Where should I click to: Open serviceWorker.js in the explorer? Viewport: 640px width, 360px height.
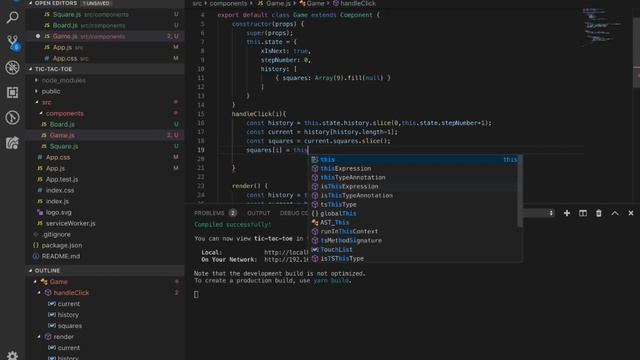click(105, 223)
